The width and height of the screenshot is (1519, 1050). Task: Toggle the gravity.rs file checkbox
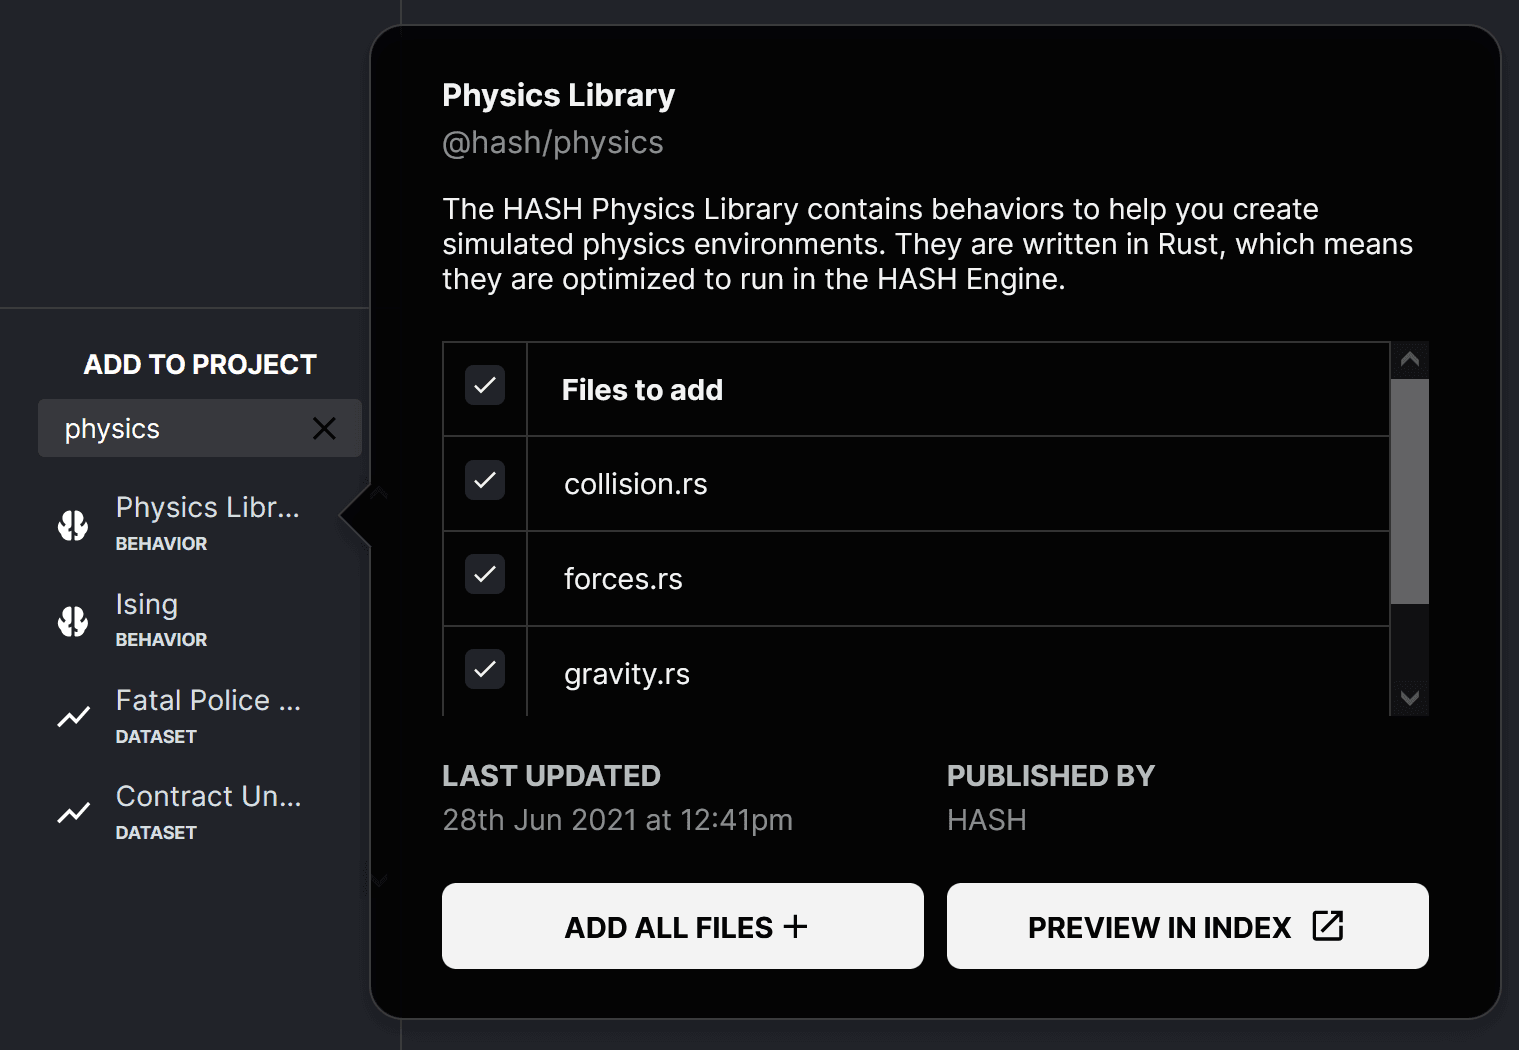tap(485, 670)
